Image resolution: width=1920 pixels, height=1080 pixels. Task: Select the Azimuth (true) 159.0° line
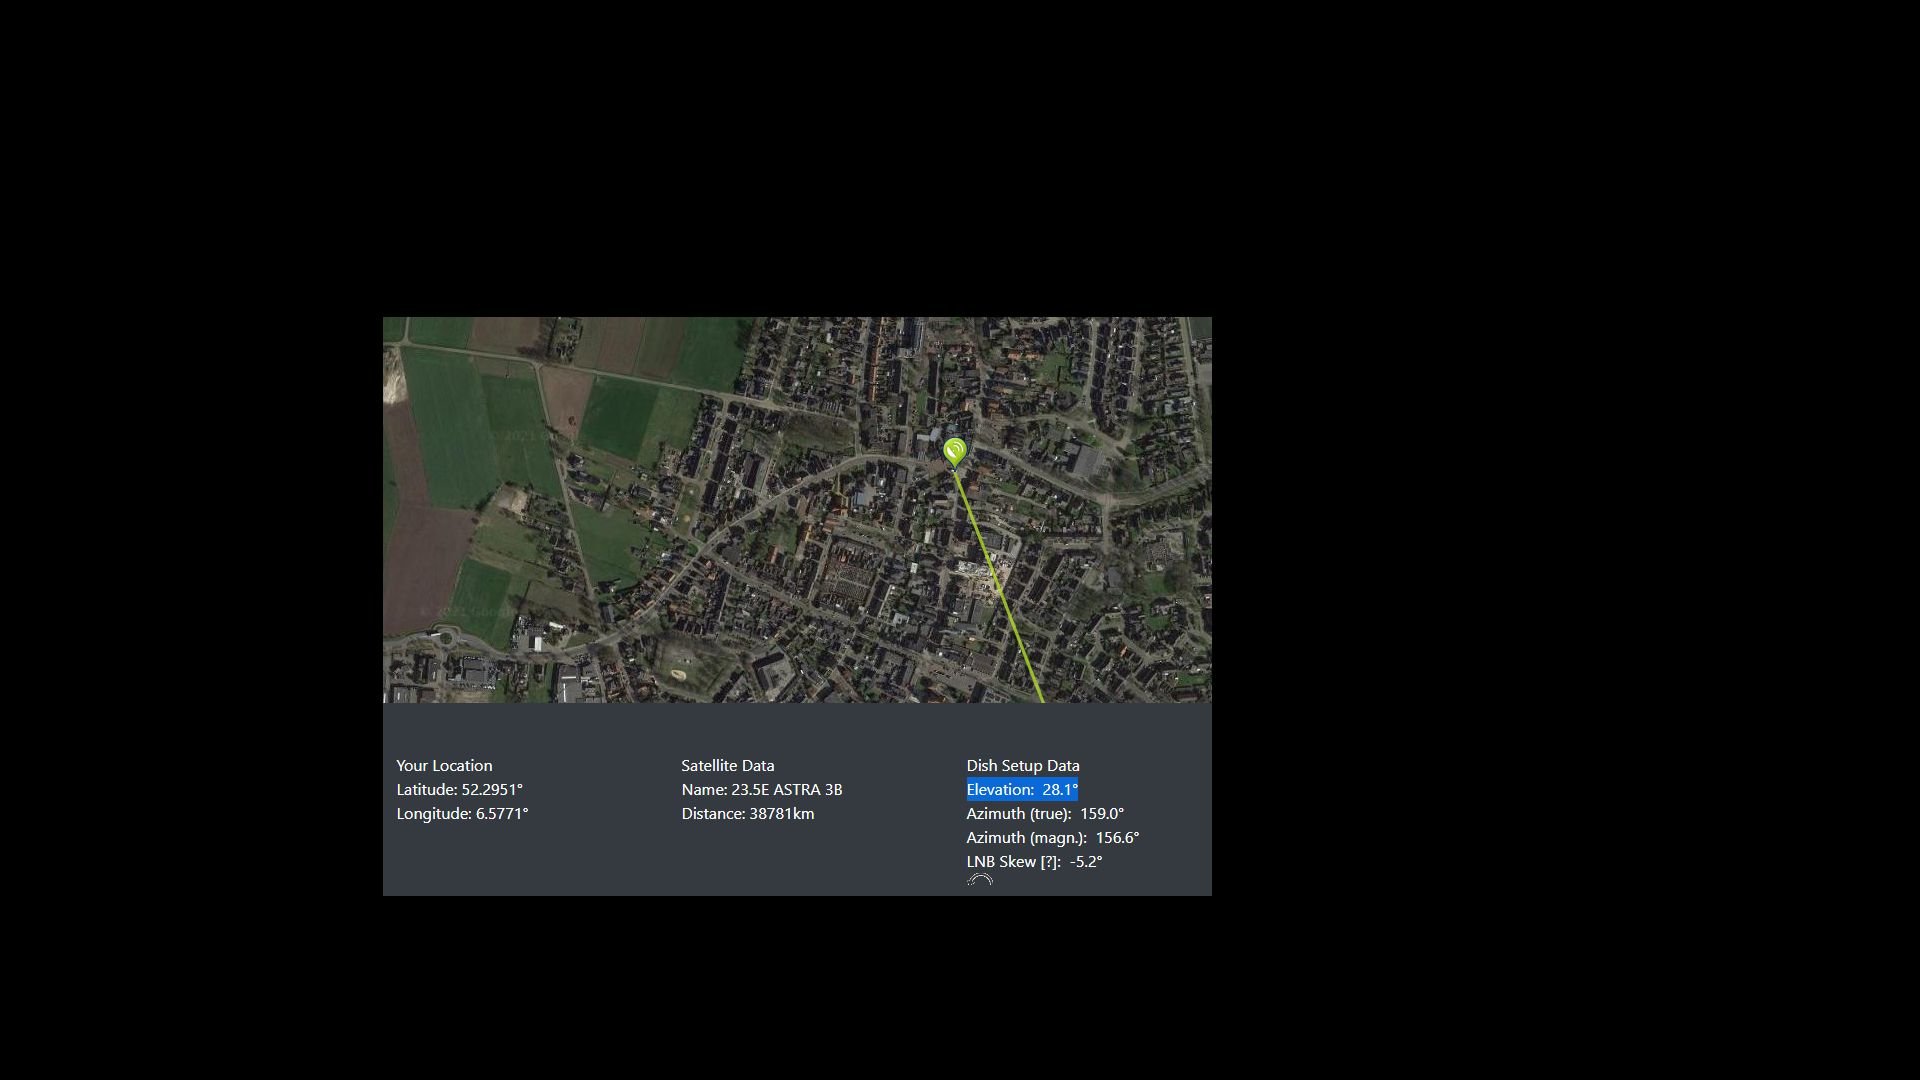click(x=1045, y=814)
